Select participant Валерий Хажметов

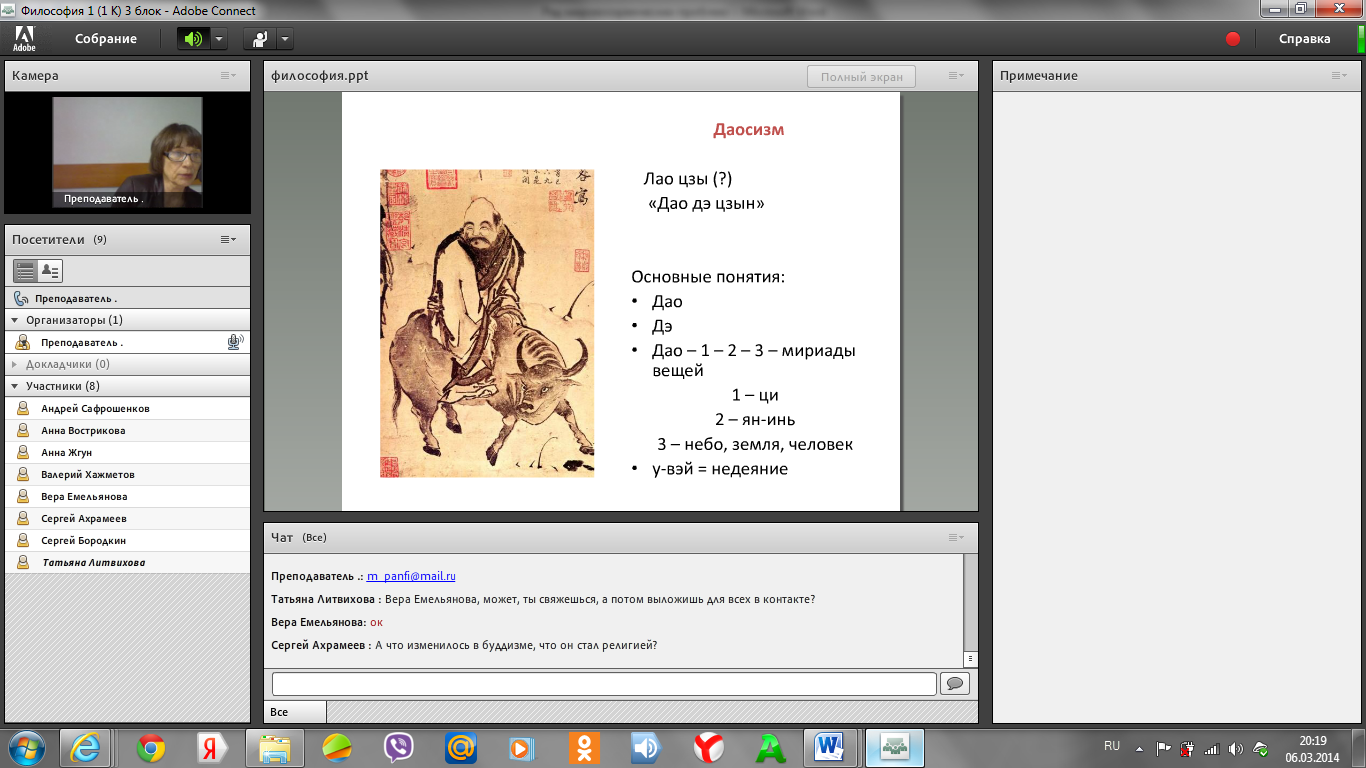127,474
